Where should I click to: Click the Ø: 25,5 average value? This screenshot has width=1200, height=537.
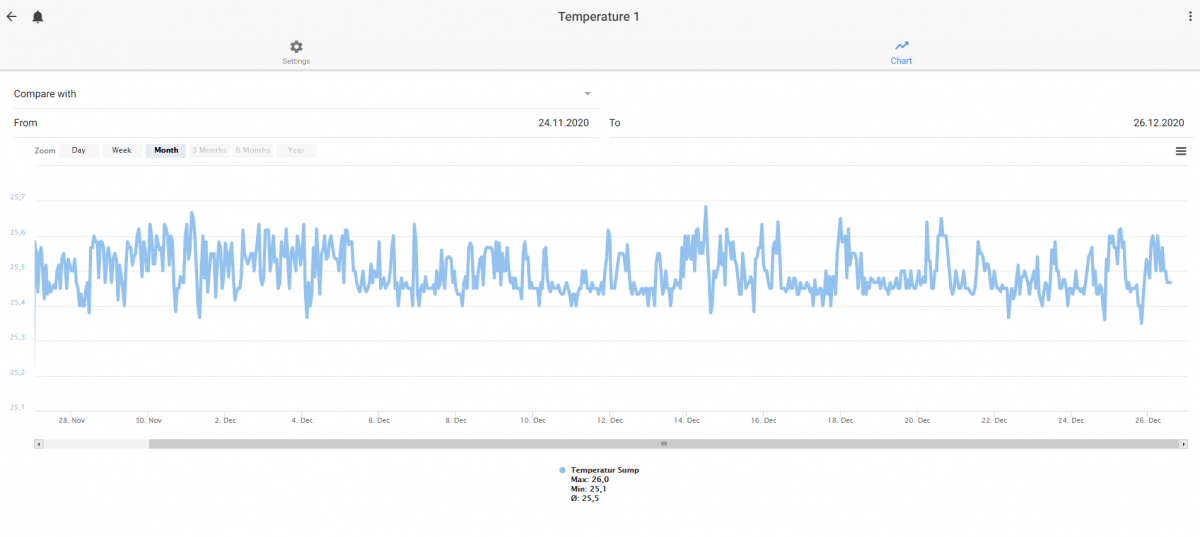(x=585, y=498)
